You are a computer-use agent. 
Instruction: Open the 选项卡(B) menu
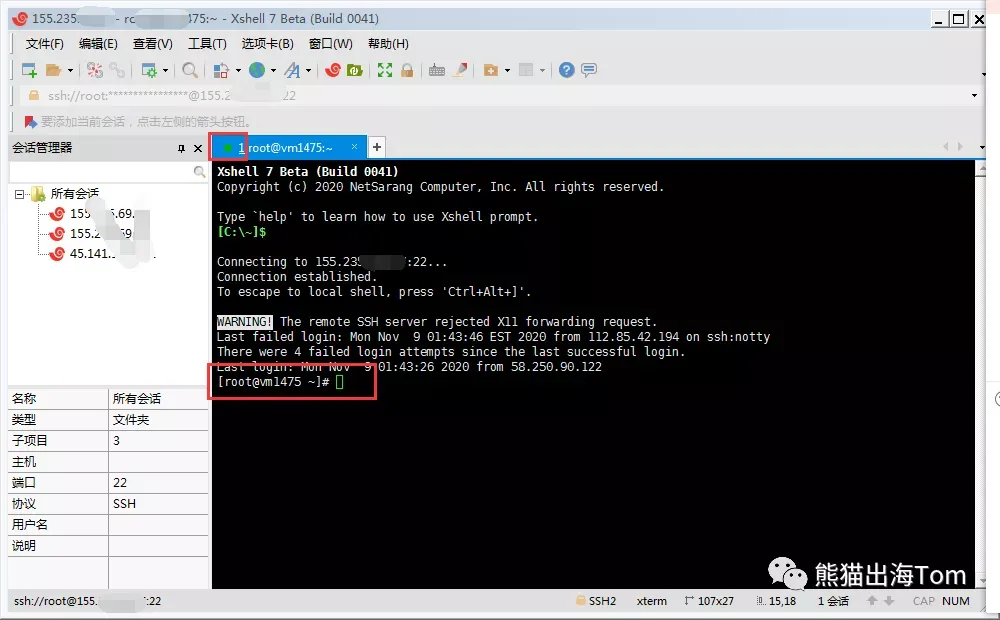coord(267,44)
